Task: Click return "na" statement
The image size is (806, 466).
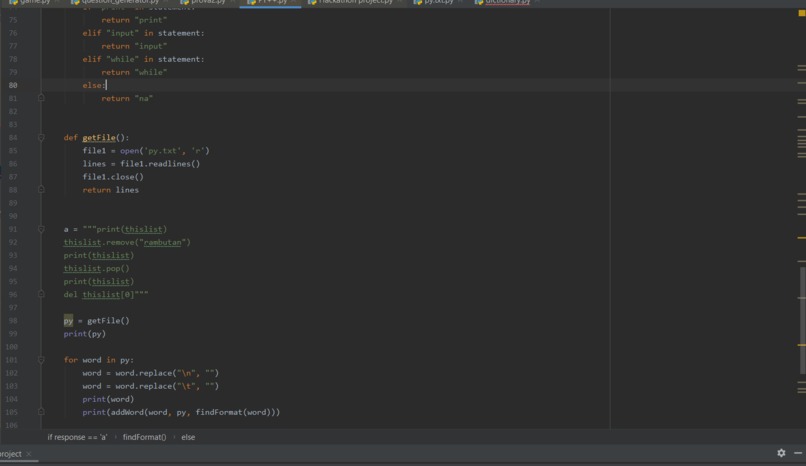Action: pos(127,99)
